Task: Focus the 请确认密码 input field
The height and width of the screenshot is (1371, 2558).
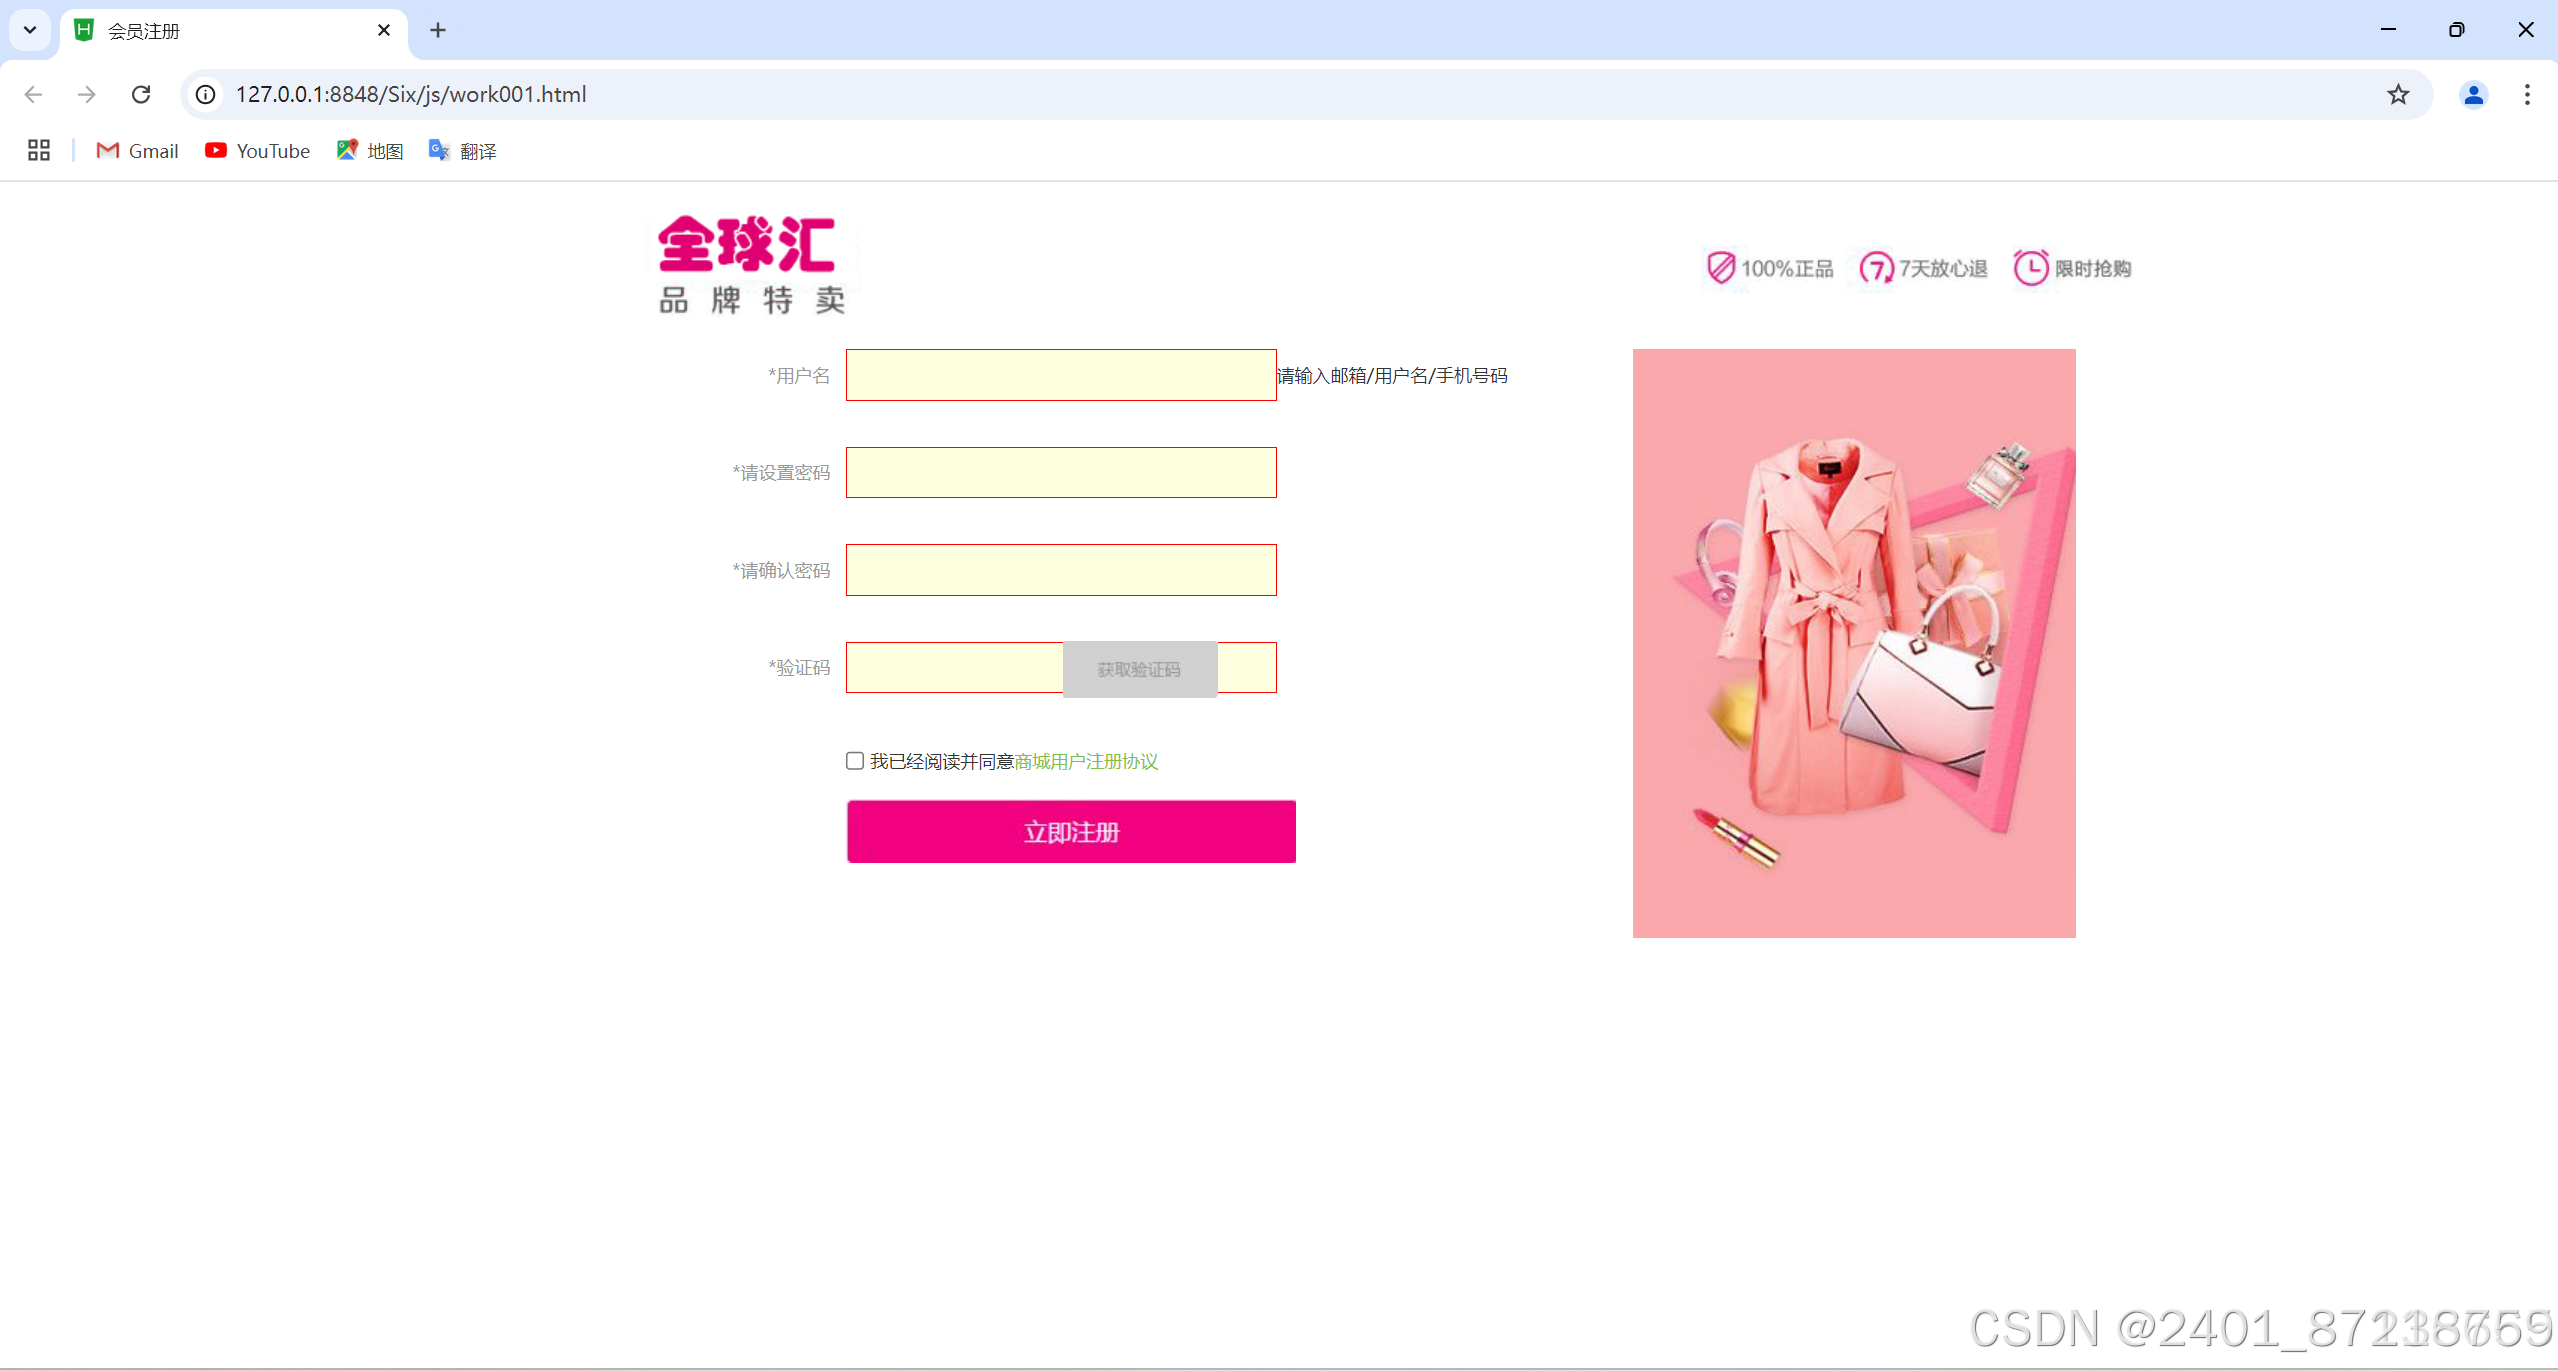Action: pos(1060,570)
